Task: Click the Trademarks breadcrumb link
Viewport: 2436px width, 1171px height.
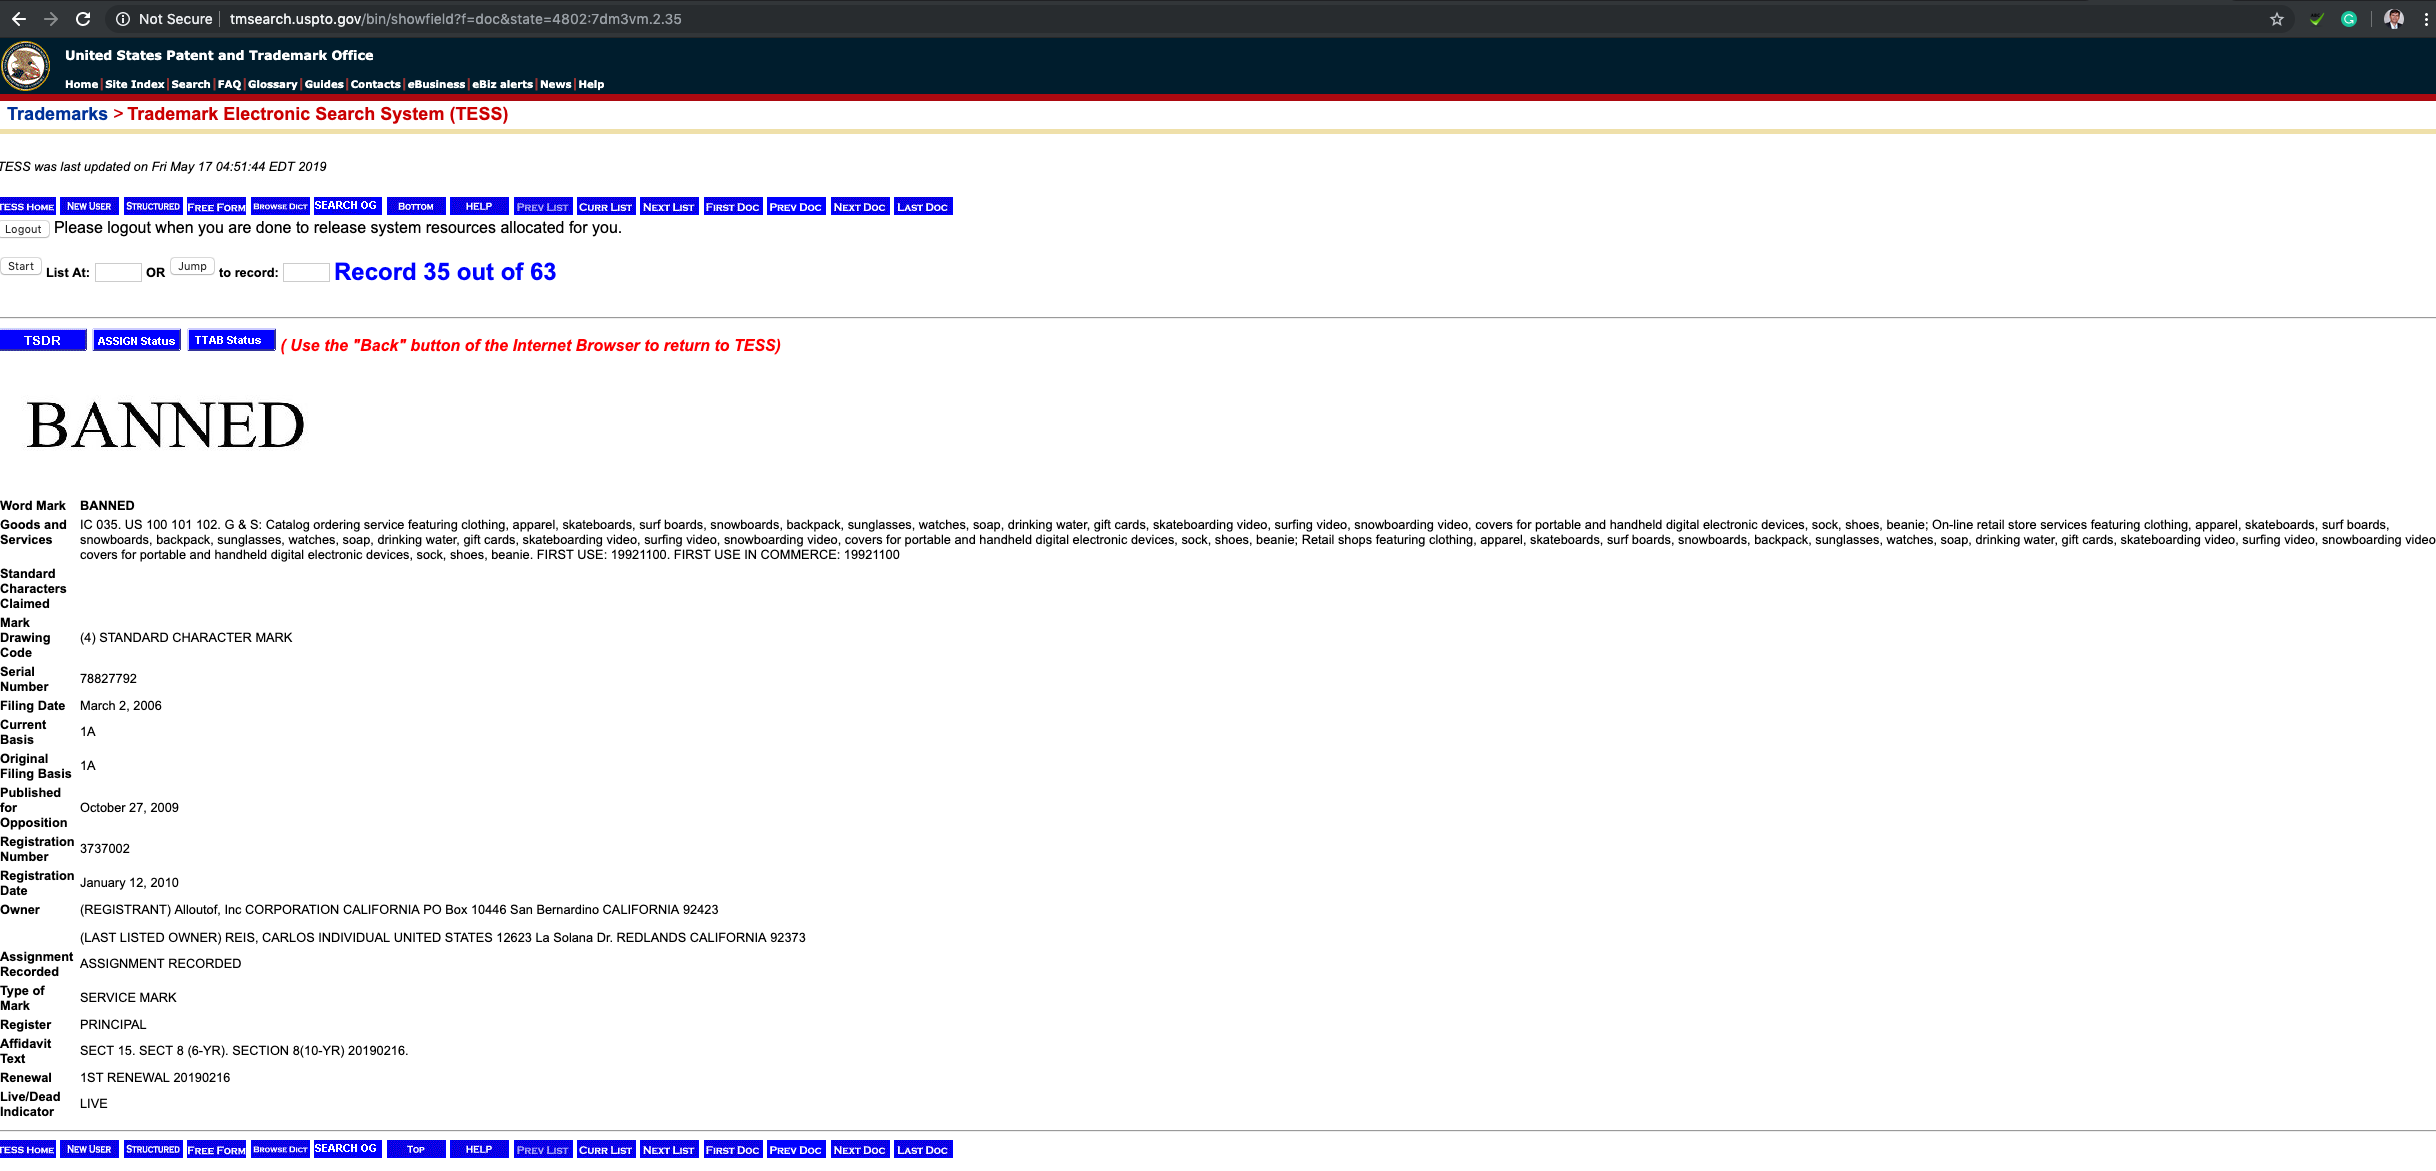Action: tap(57, 114)
